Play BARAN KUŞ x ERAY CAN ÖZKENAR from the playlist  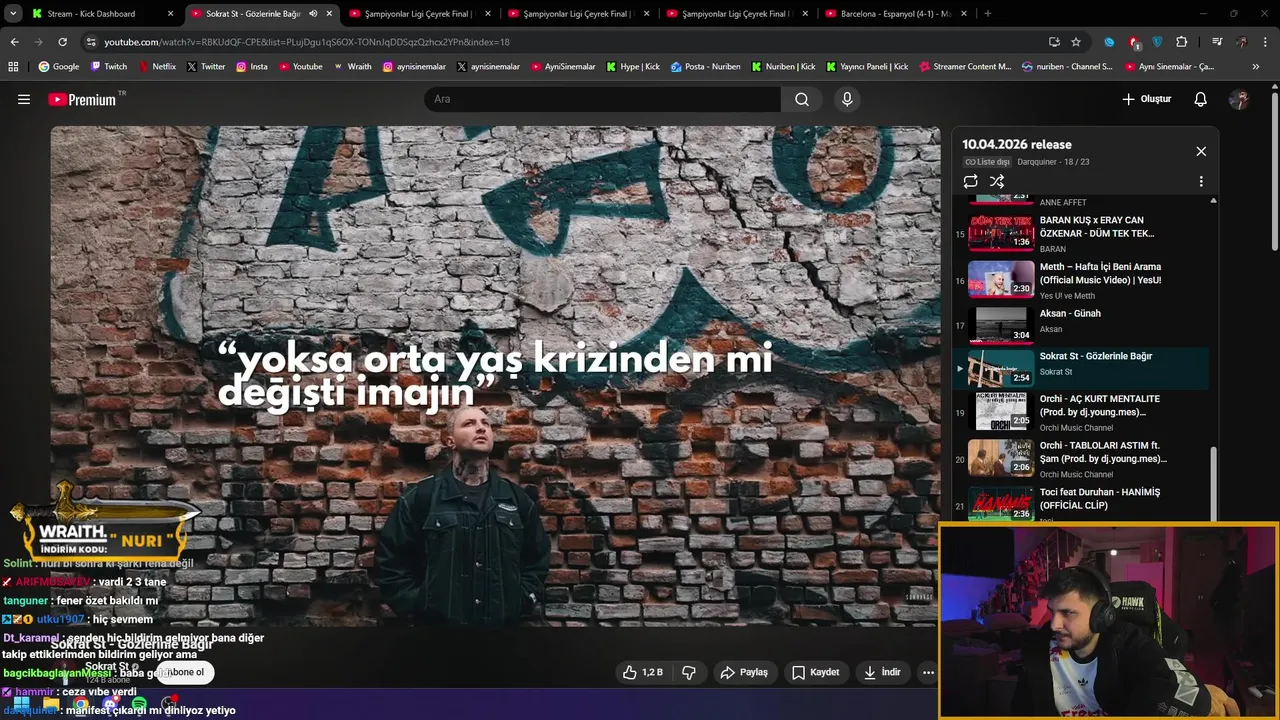(x=1081, y=234)
